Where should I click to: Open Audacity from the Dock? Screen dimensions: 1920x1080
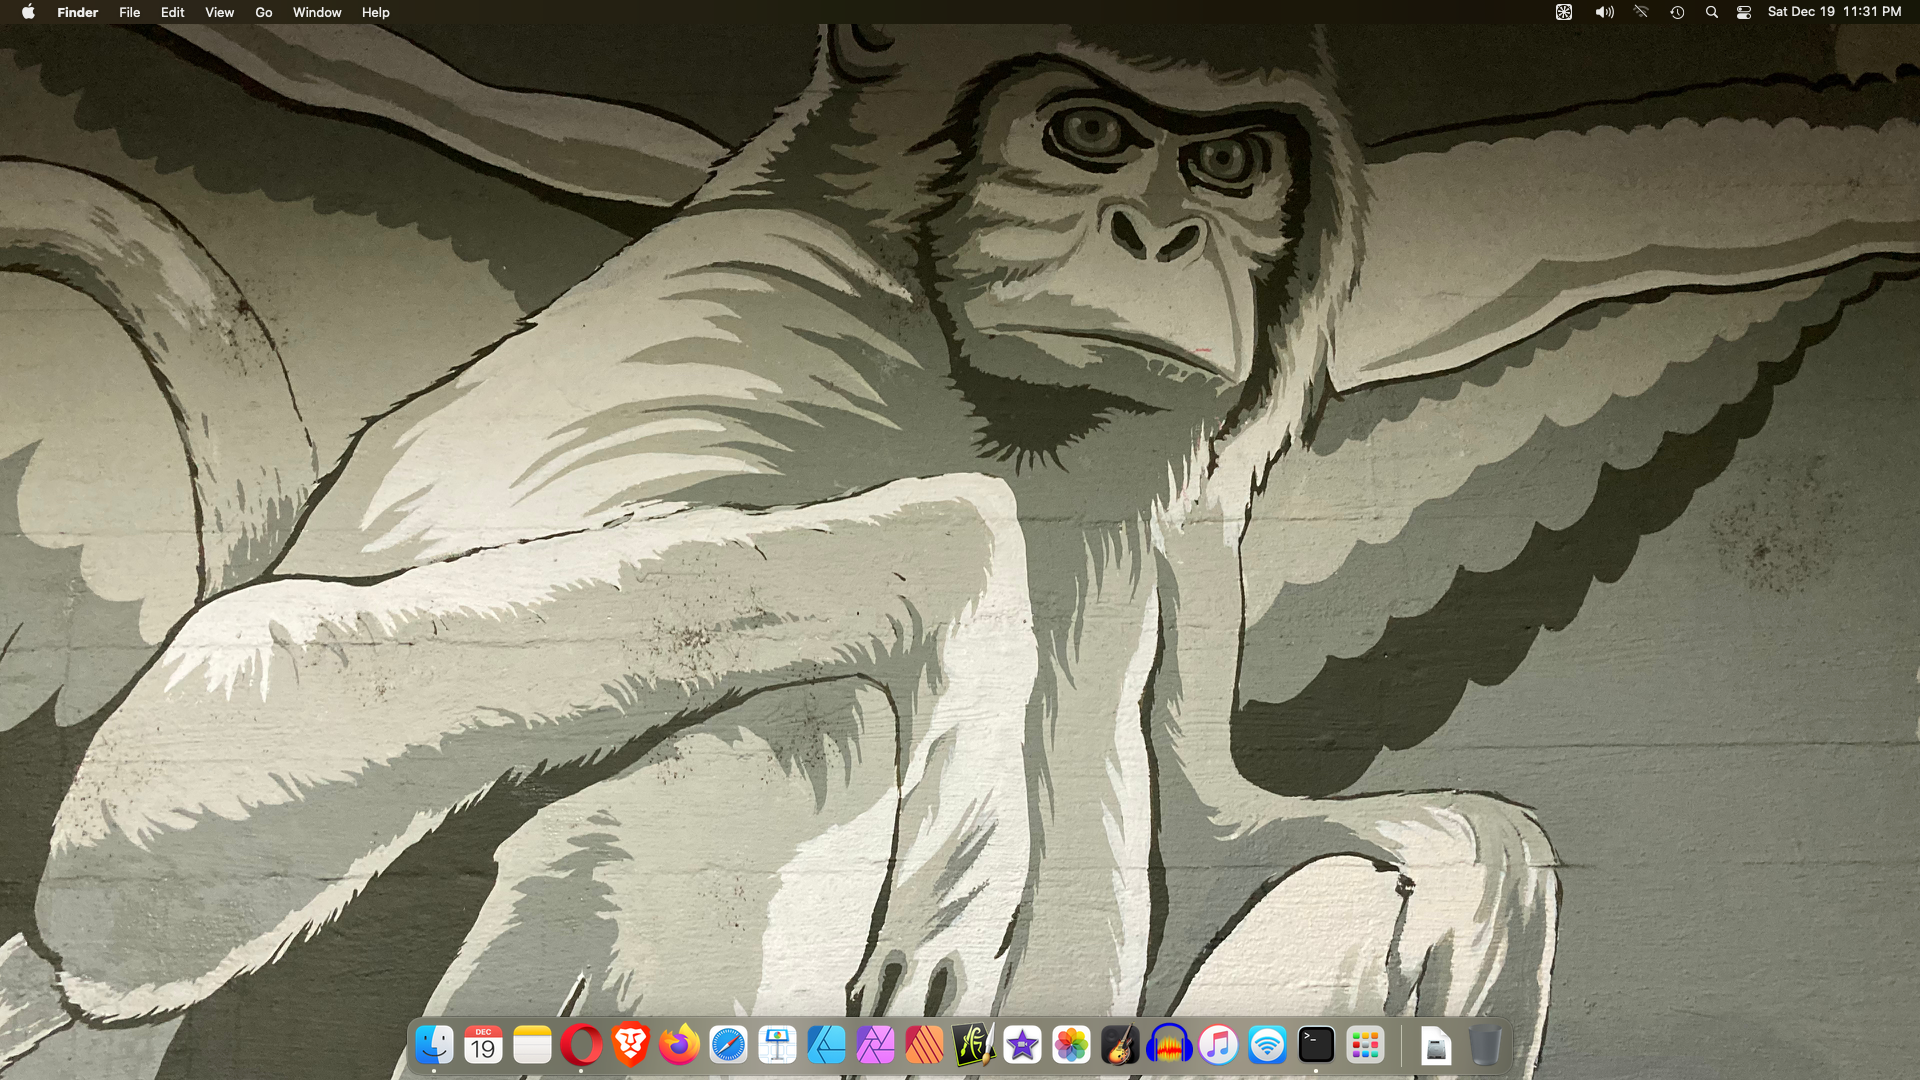tap(1169, 1046)
